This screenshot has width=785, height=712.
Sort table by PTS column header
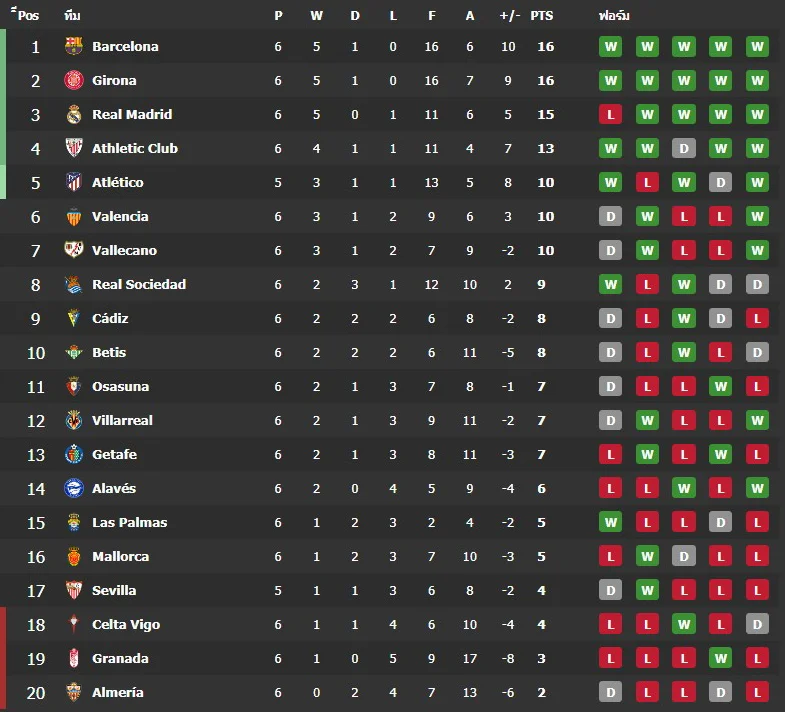(x=542, y=16)
